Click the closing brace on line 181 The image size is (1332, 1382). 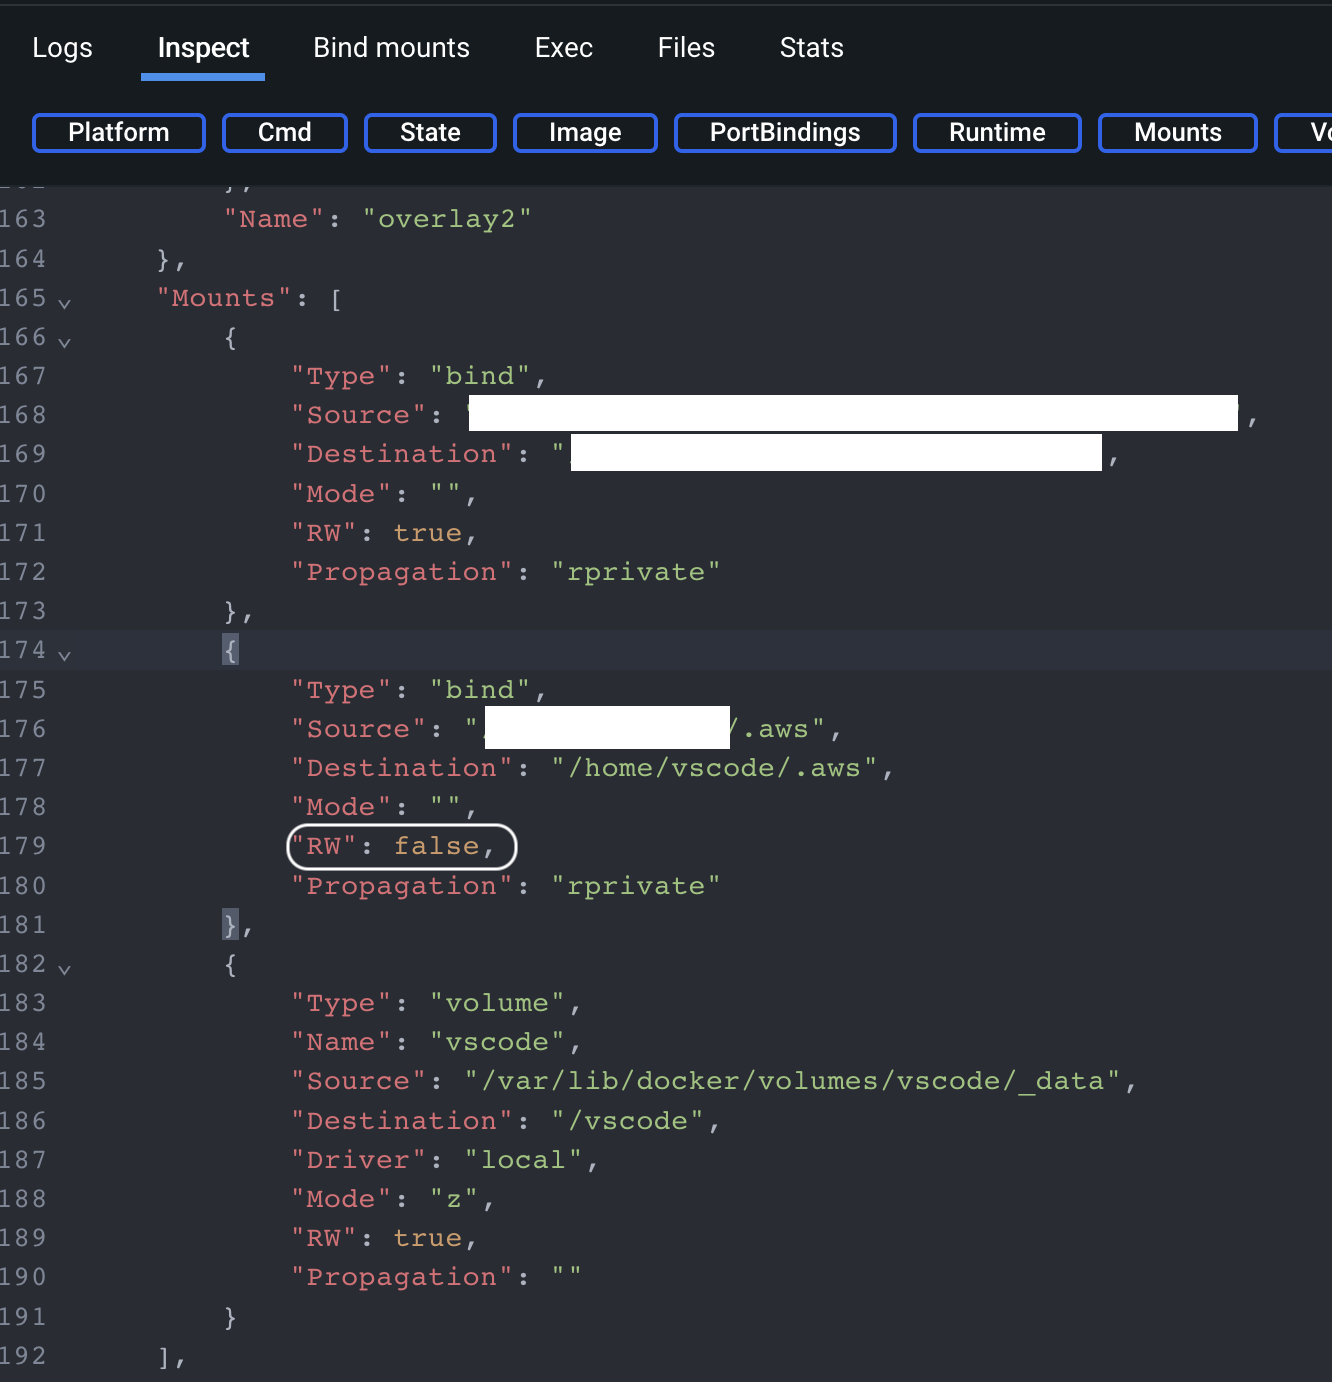(231, 925)
